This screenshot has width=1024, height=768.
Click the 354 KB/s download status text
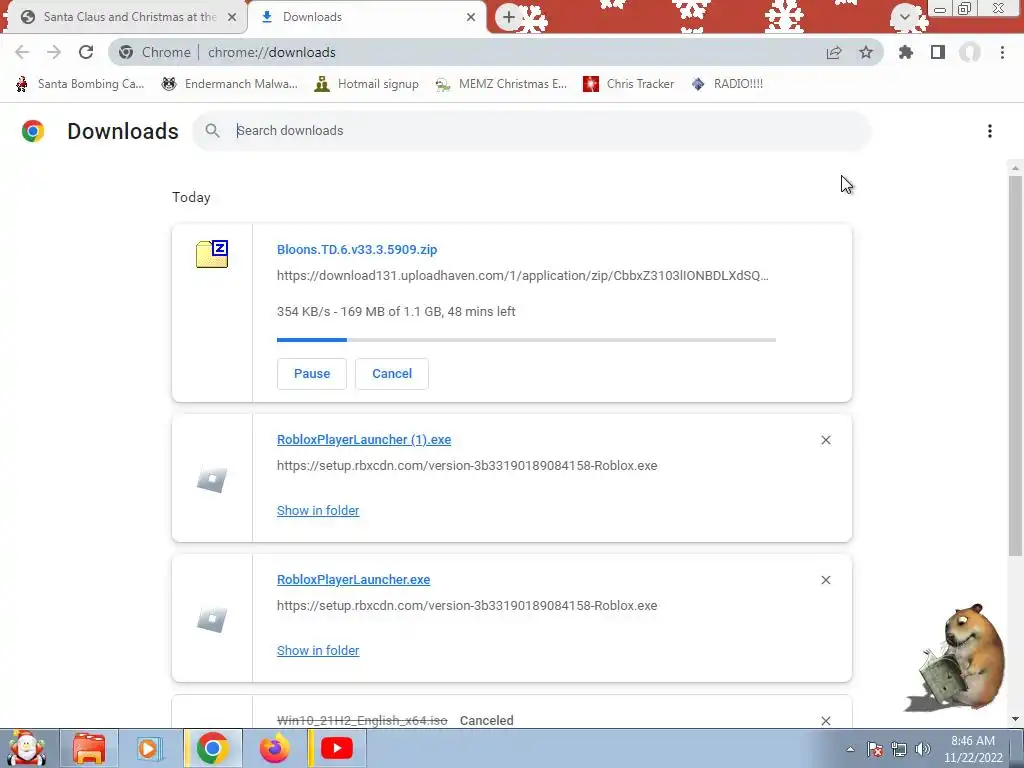coord(396,312)
